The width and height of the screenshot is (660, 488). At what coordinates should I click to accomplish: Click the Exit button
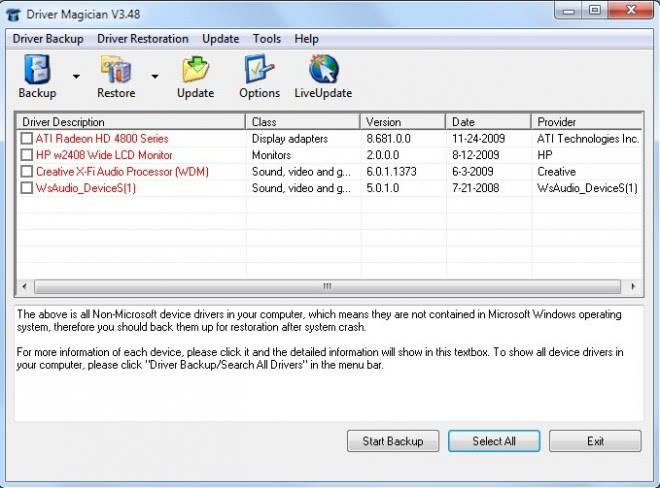(x=595, y=441)
